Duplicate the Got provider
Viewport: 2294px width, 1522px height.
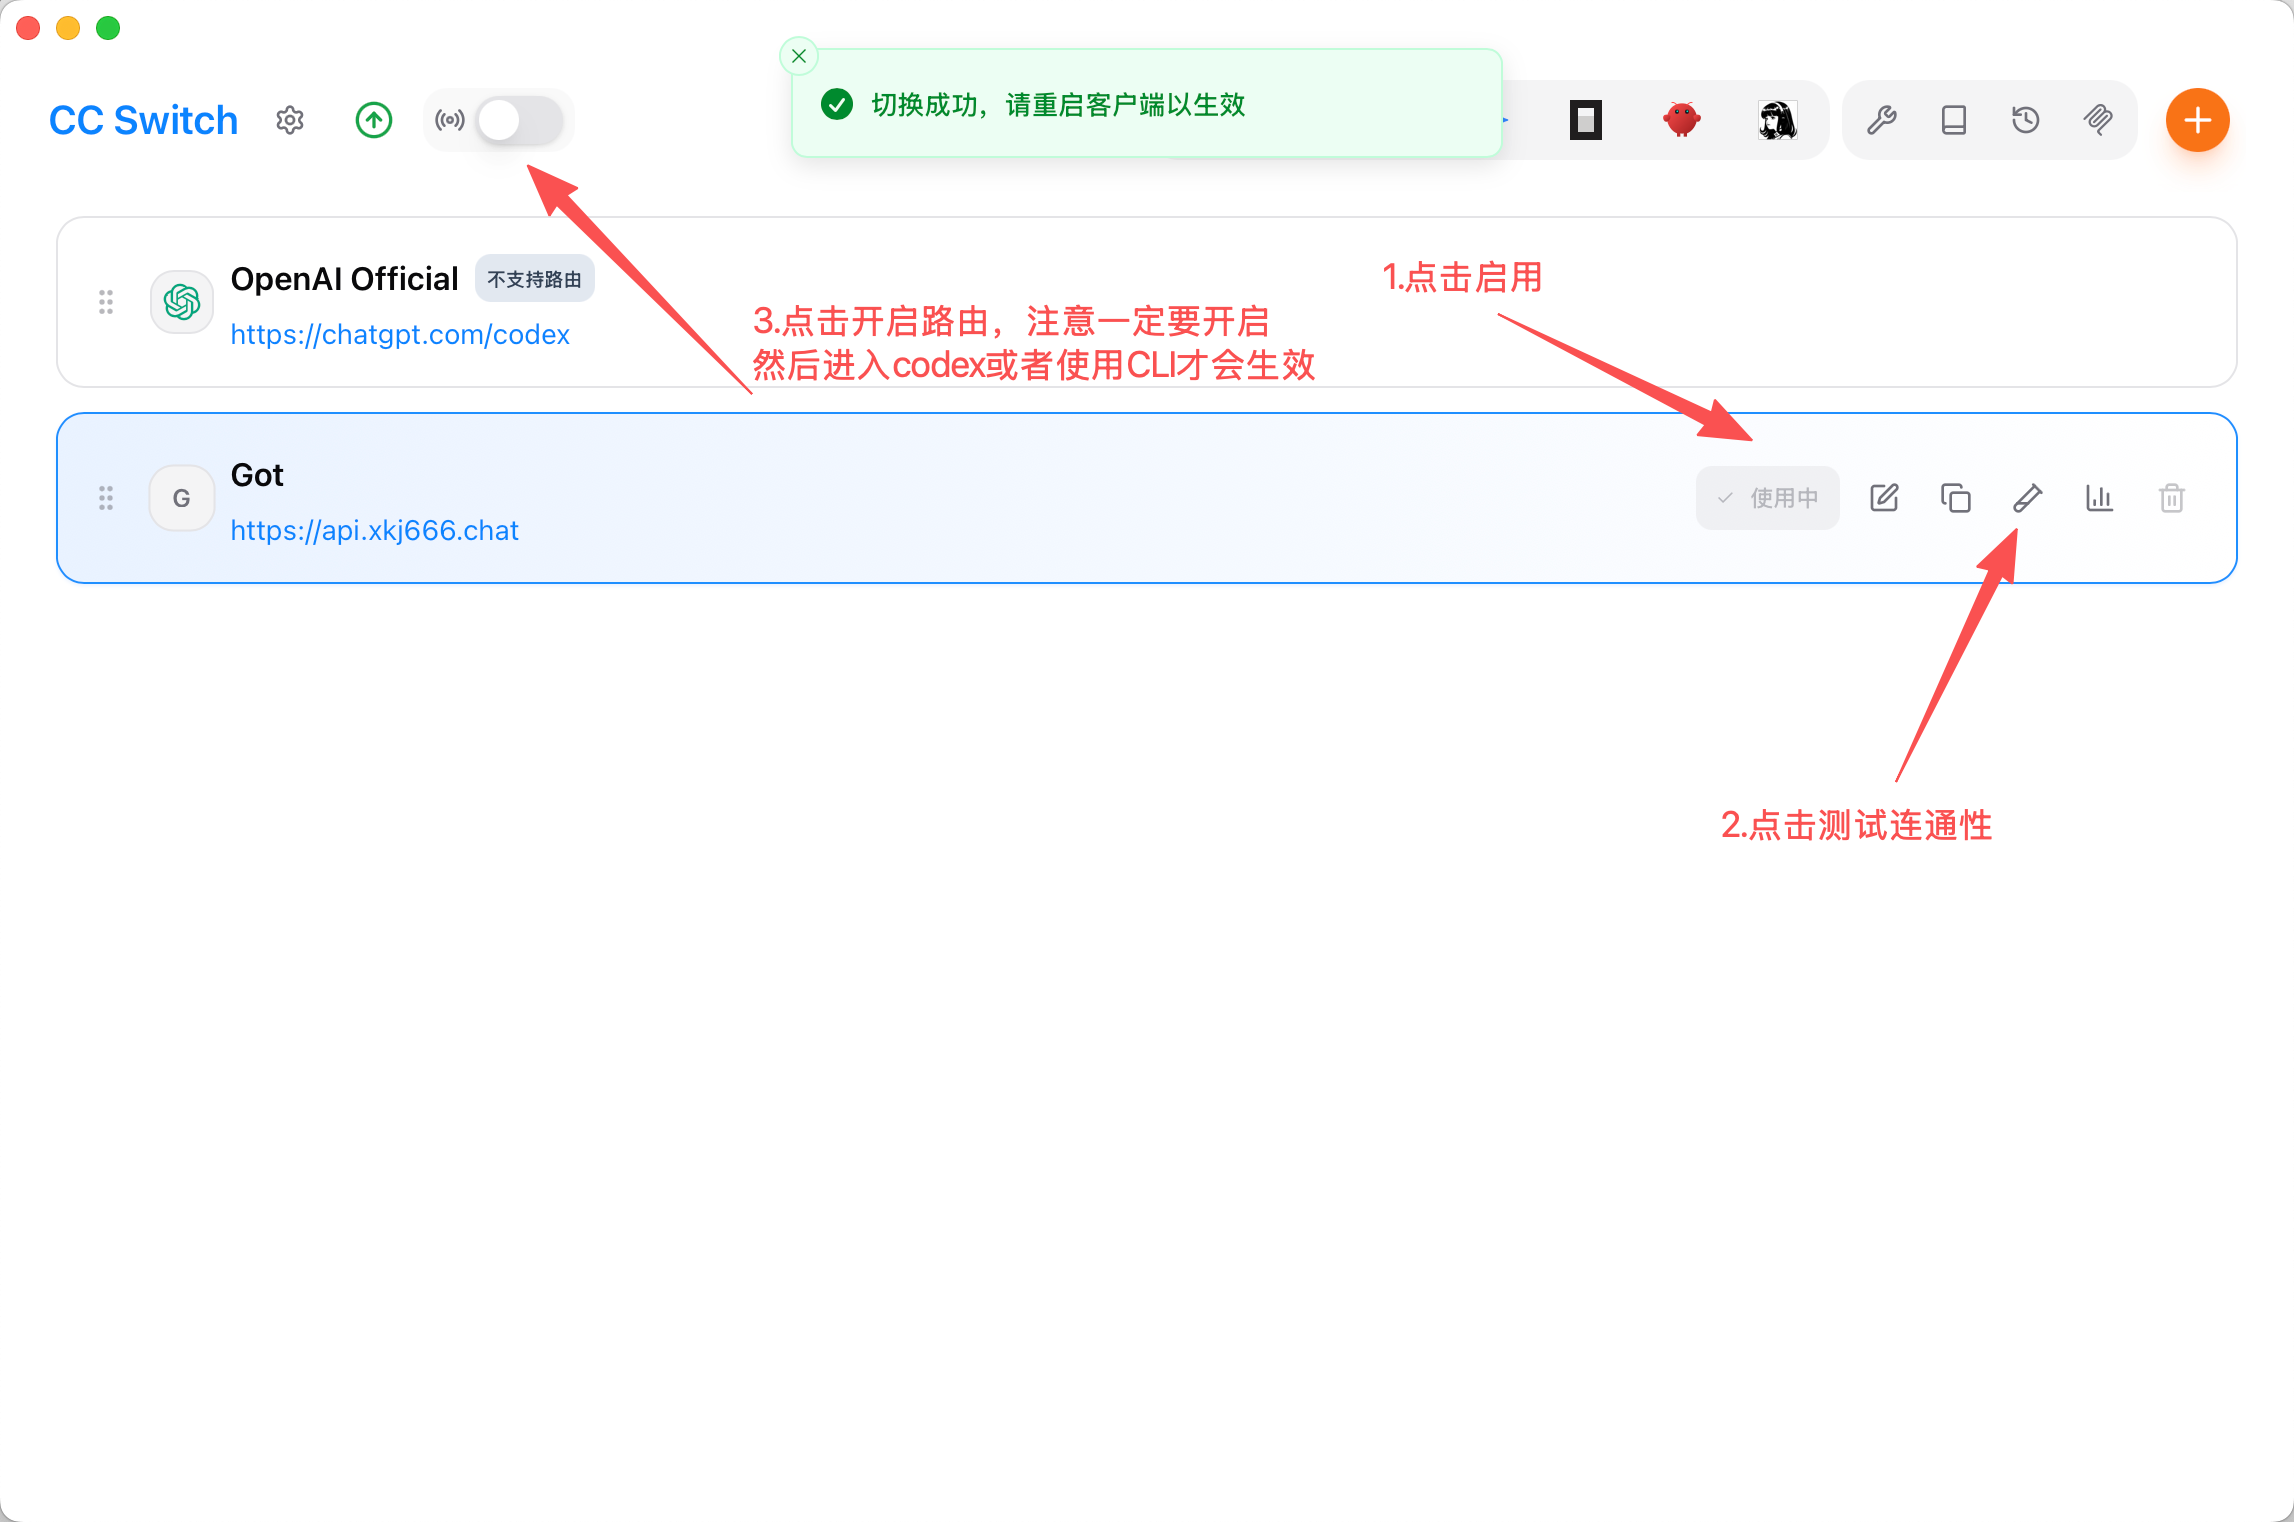pyautogui.click(x=1956, y=498)
